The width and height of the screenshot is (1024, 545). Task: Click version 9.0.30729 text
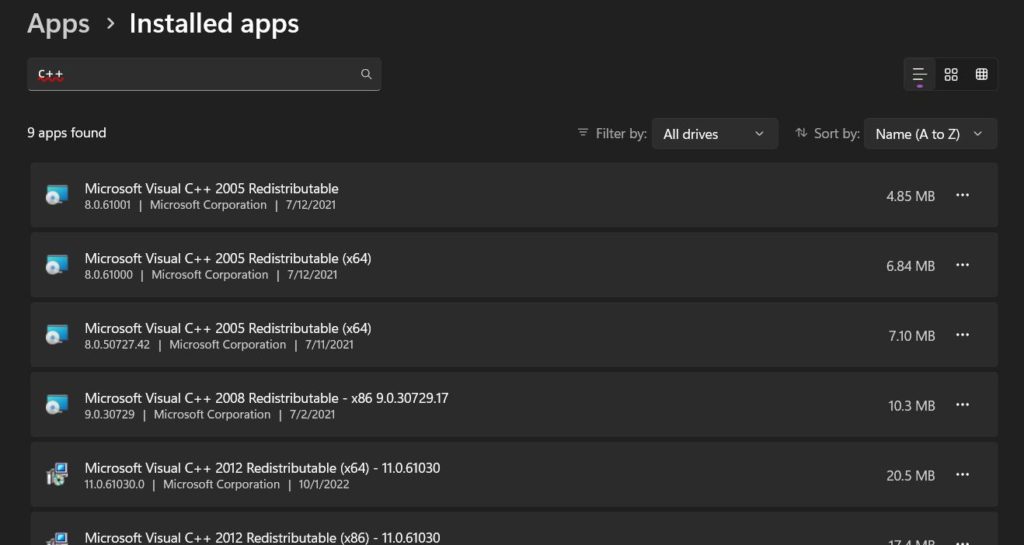pos(110,414)
